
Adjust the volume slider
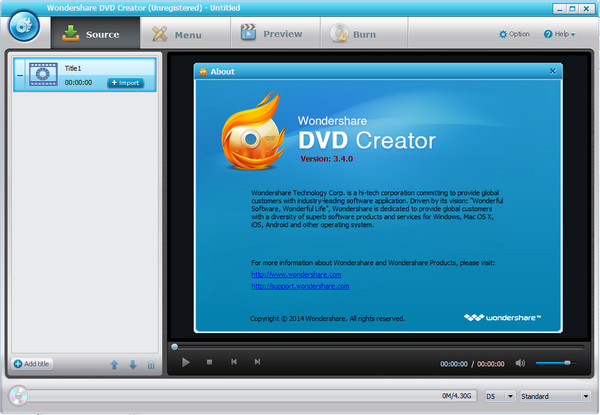coord(555,363)
